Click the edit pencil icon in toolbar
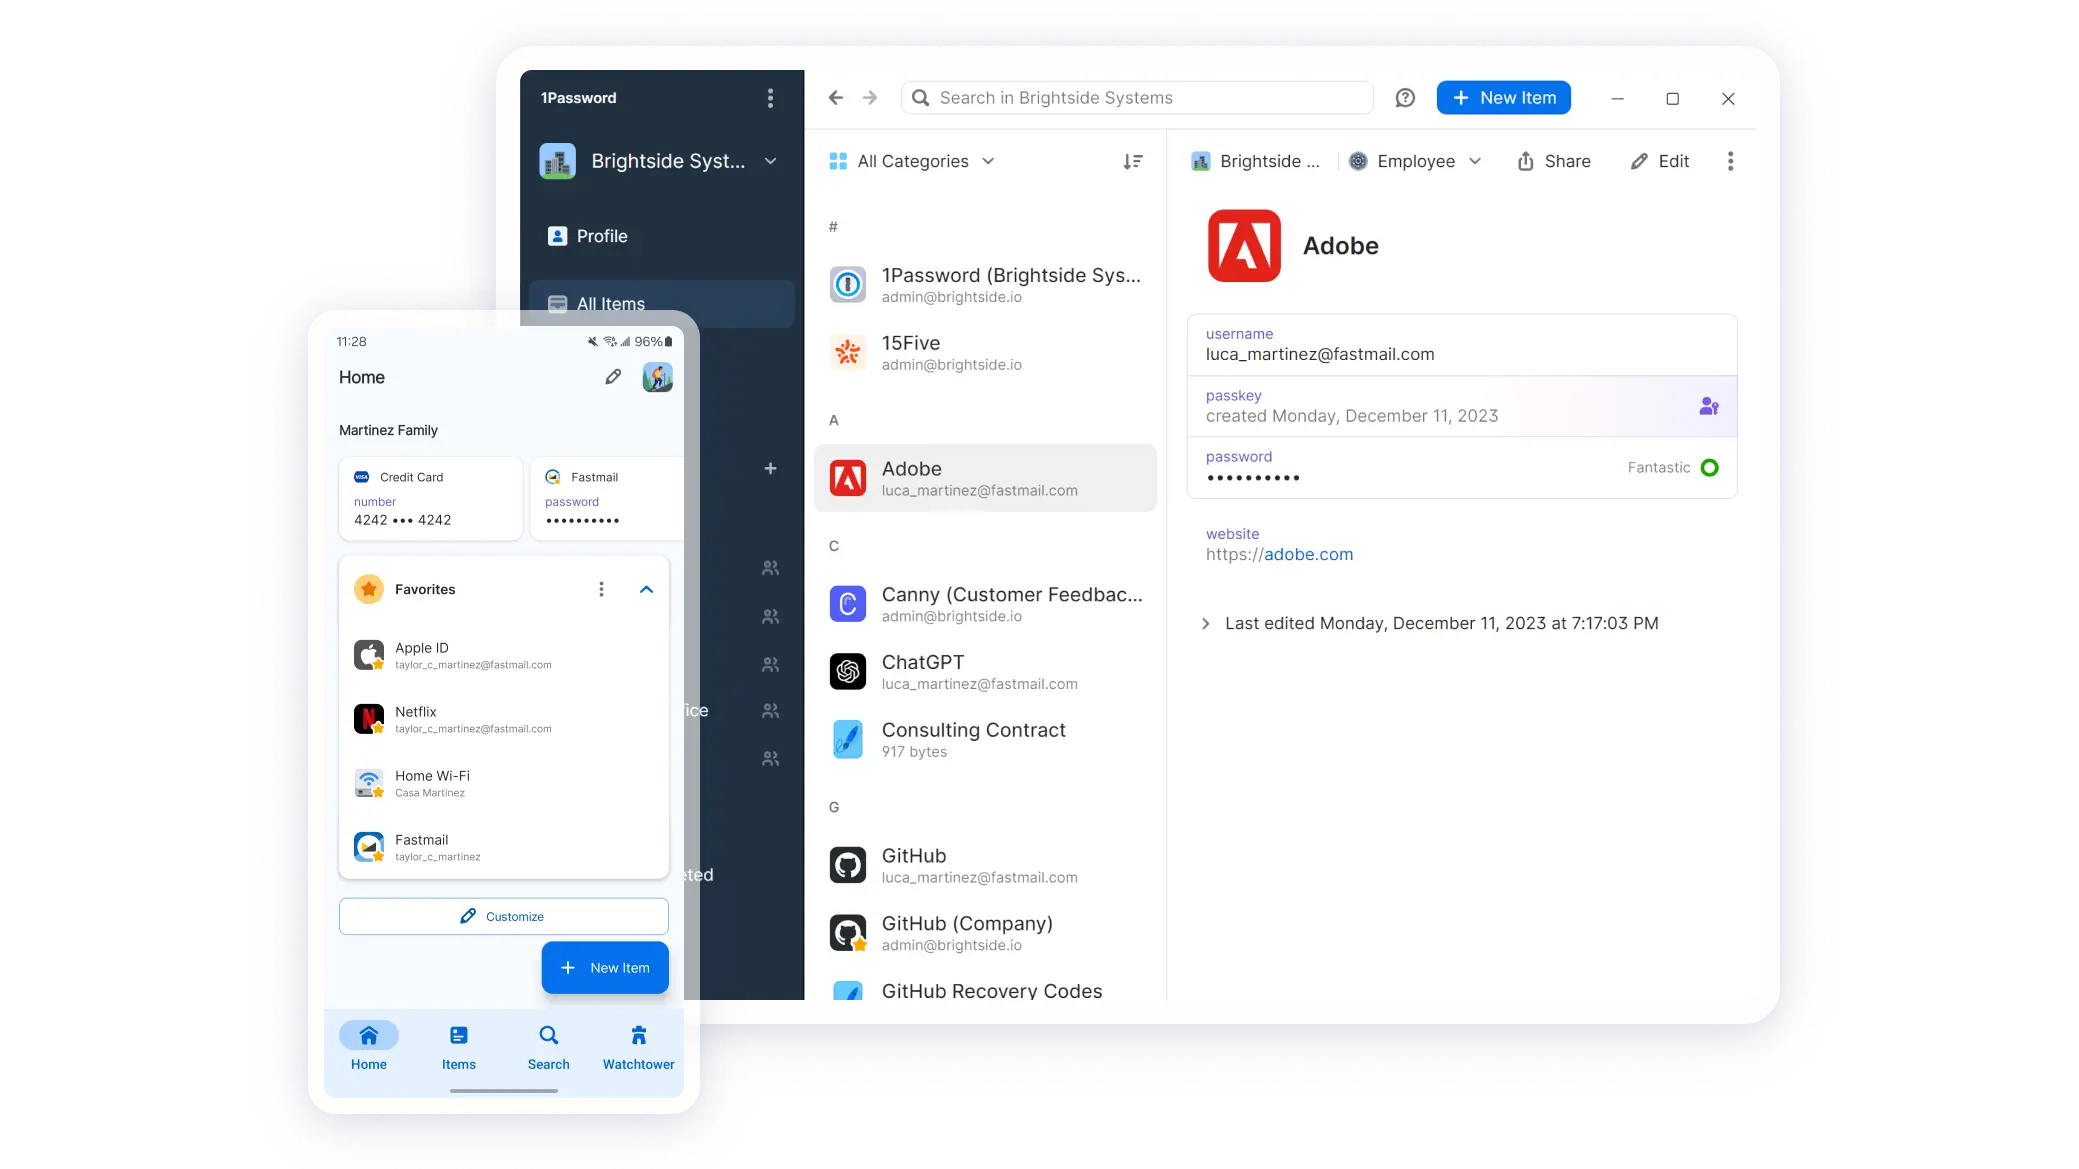Viewport: 2079px width, 1169px height. point(1638,161)
